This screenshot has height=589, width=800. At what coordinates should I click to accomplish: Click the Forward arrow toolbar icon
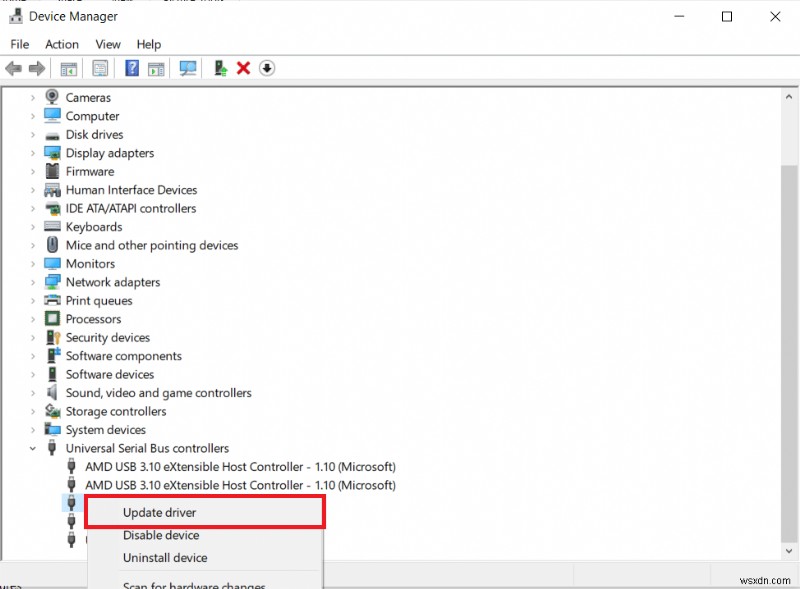pos(37,68)
